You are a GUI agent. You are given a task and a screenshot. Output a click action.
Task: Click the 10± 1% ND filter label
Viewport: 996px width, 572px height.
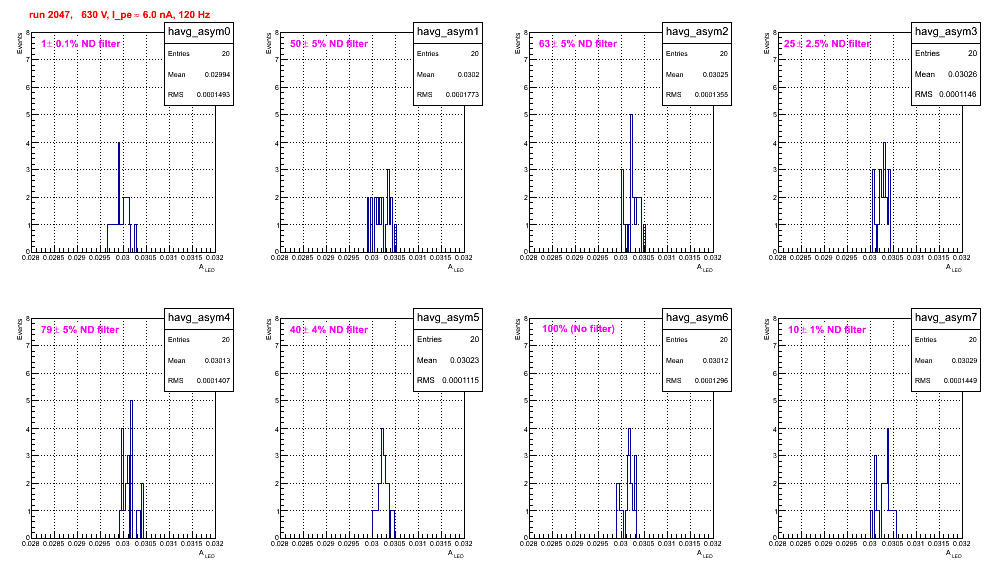827,330
